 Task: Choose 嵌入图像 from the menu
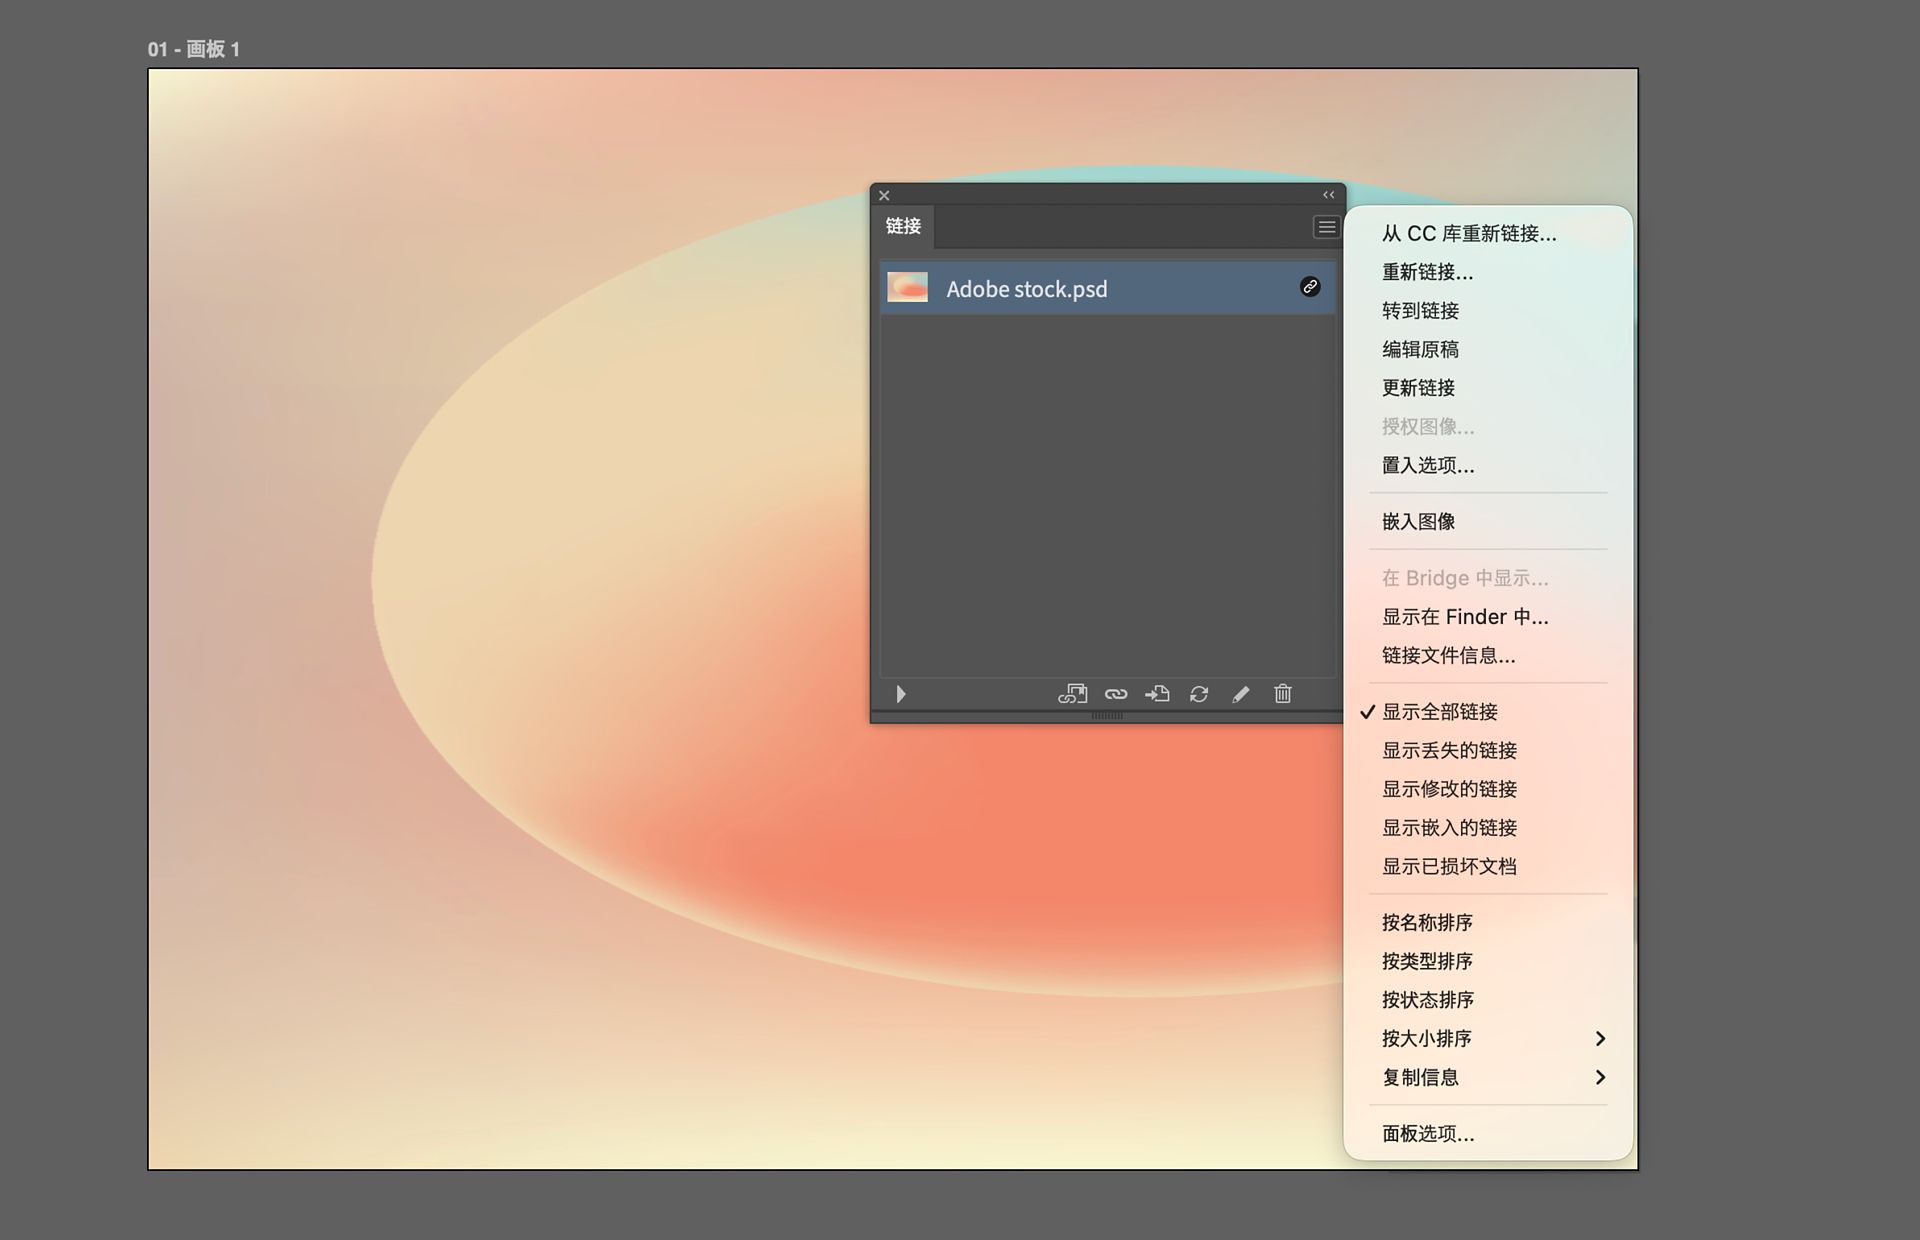[x=1488, y=521]
